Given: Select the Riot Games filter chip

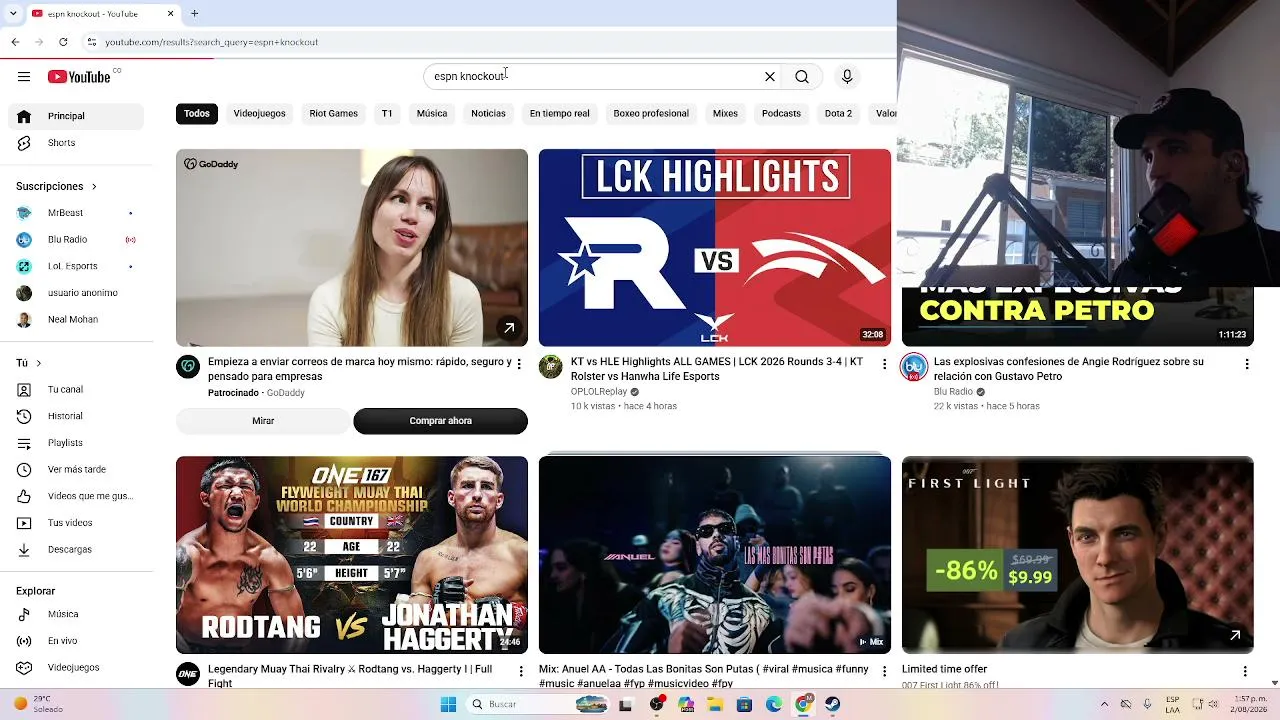Looking at the screenshot, I should click(x=334, y=114).
